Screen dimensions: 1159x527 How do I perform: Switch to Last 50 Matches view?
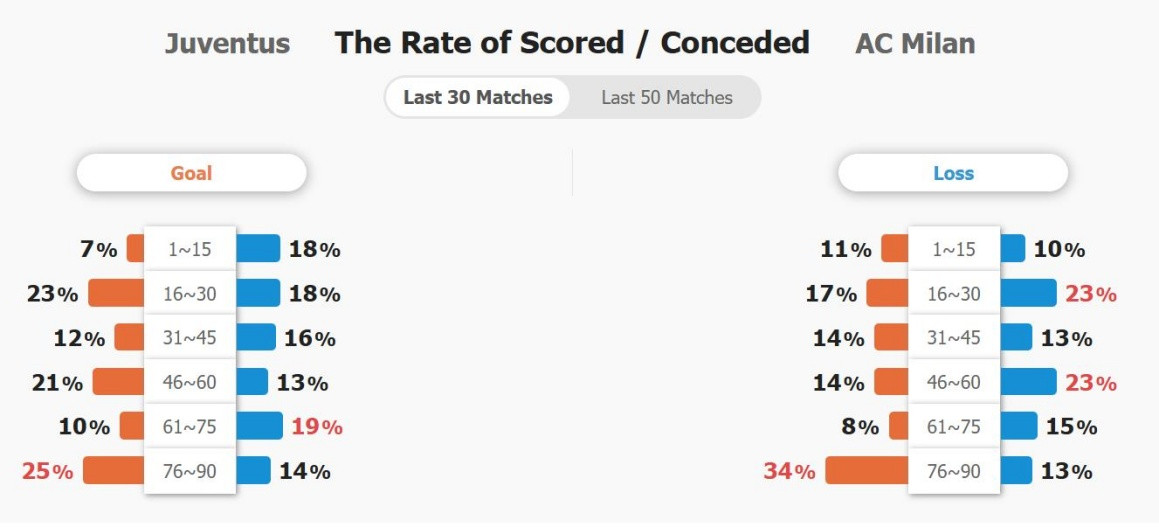pyautogui.click(x=667, y=98)
